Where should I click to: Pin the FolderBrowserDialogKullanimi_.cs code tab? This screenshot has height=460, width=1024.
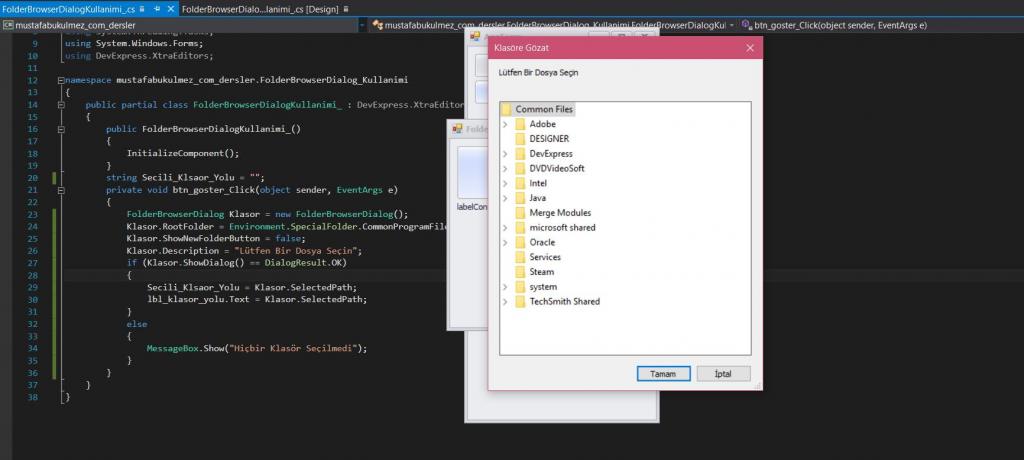[157, 9]
